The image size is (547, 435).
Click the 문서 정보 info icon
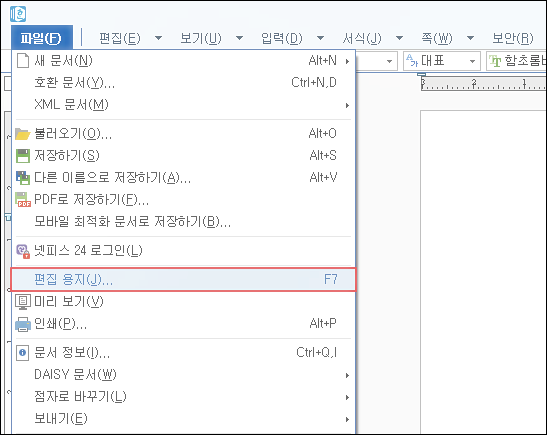[23, 353]
